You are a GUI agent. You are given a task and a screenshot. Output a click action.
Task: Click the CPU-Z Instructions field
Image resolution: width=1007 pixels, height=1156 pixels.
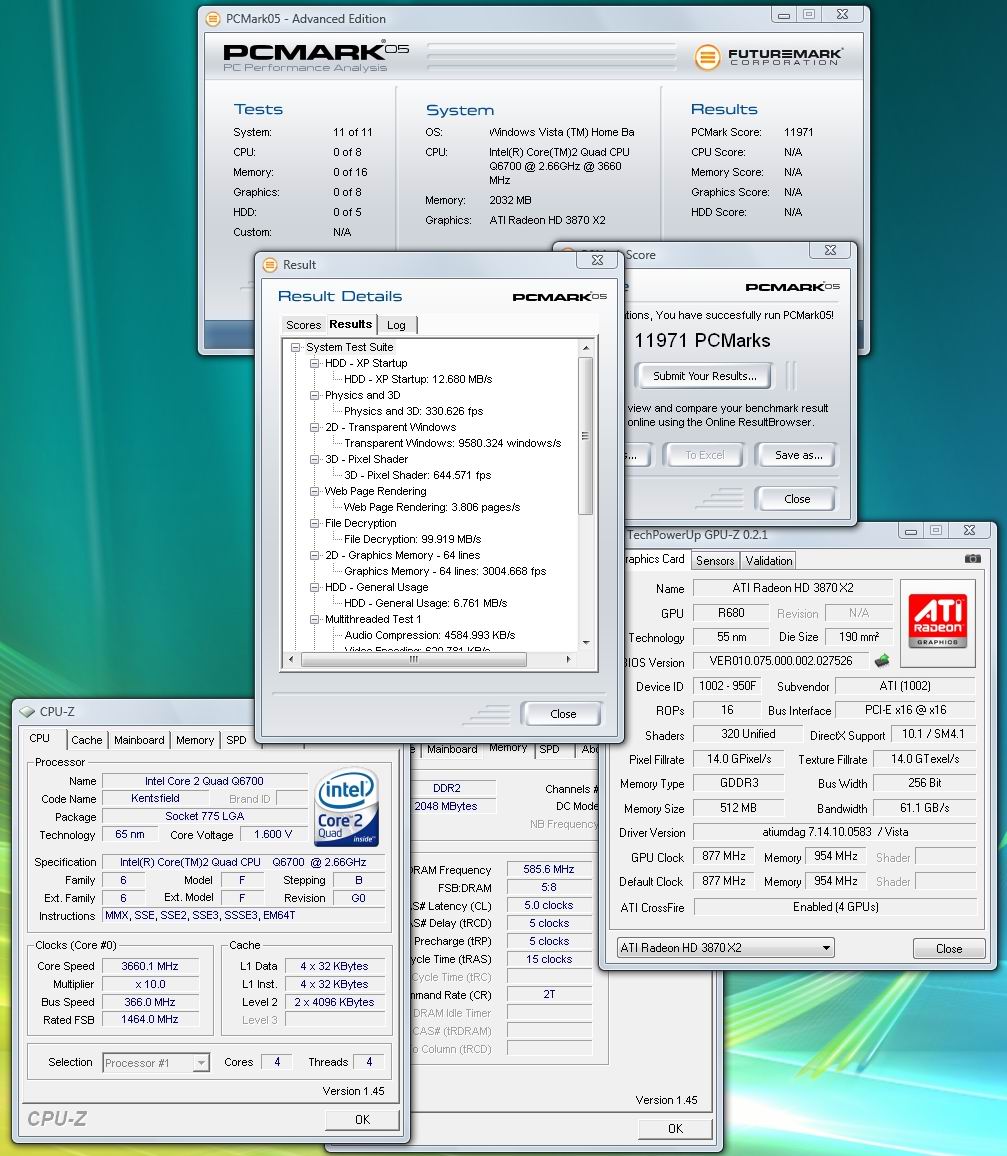click(243, 916)
